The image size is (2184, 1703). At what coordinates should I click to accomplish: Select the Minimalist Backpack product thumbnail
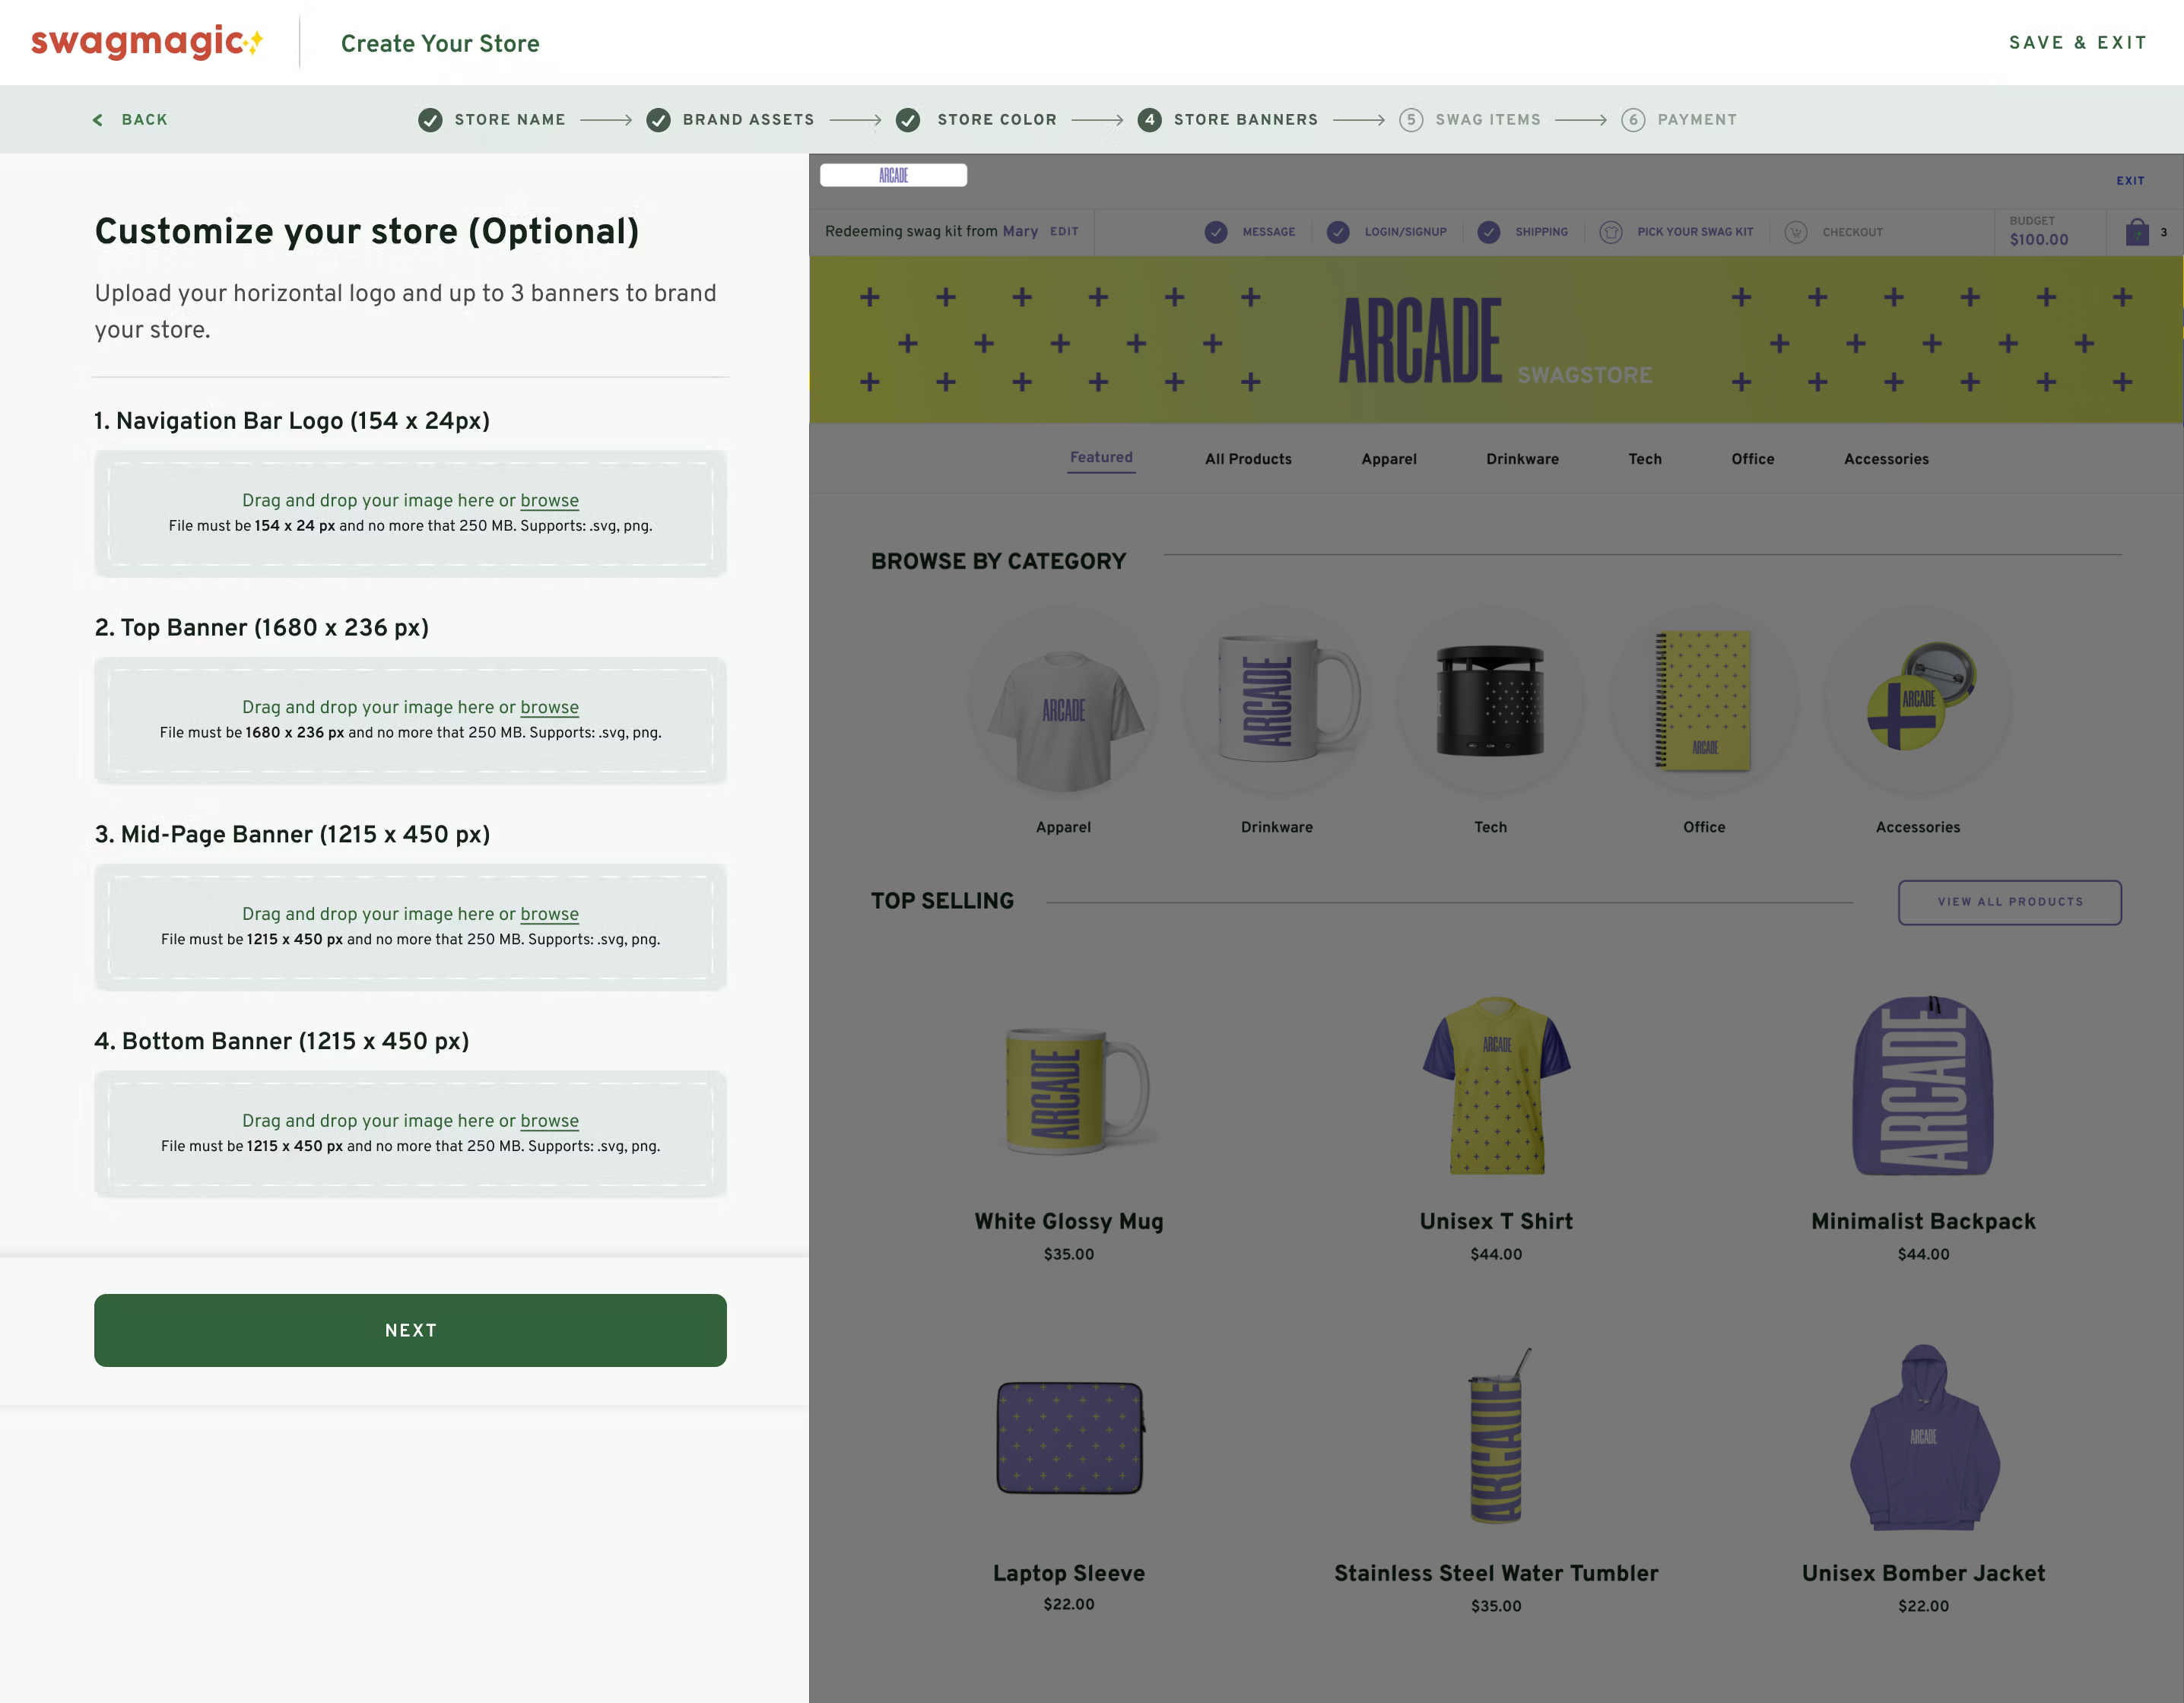1923,1085
